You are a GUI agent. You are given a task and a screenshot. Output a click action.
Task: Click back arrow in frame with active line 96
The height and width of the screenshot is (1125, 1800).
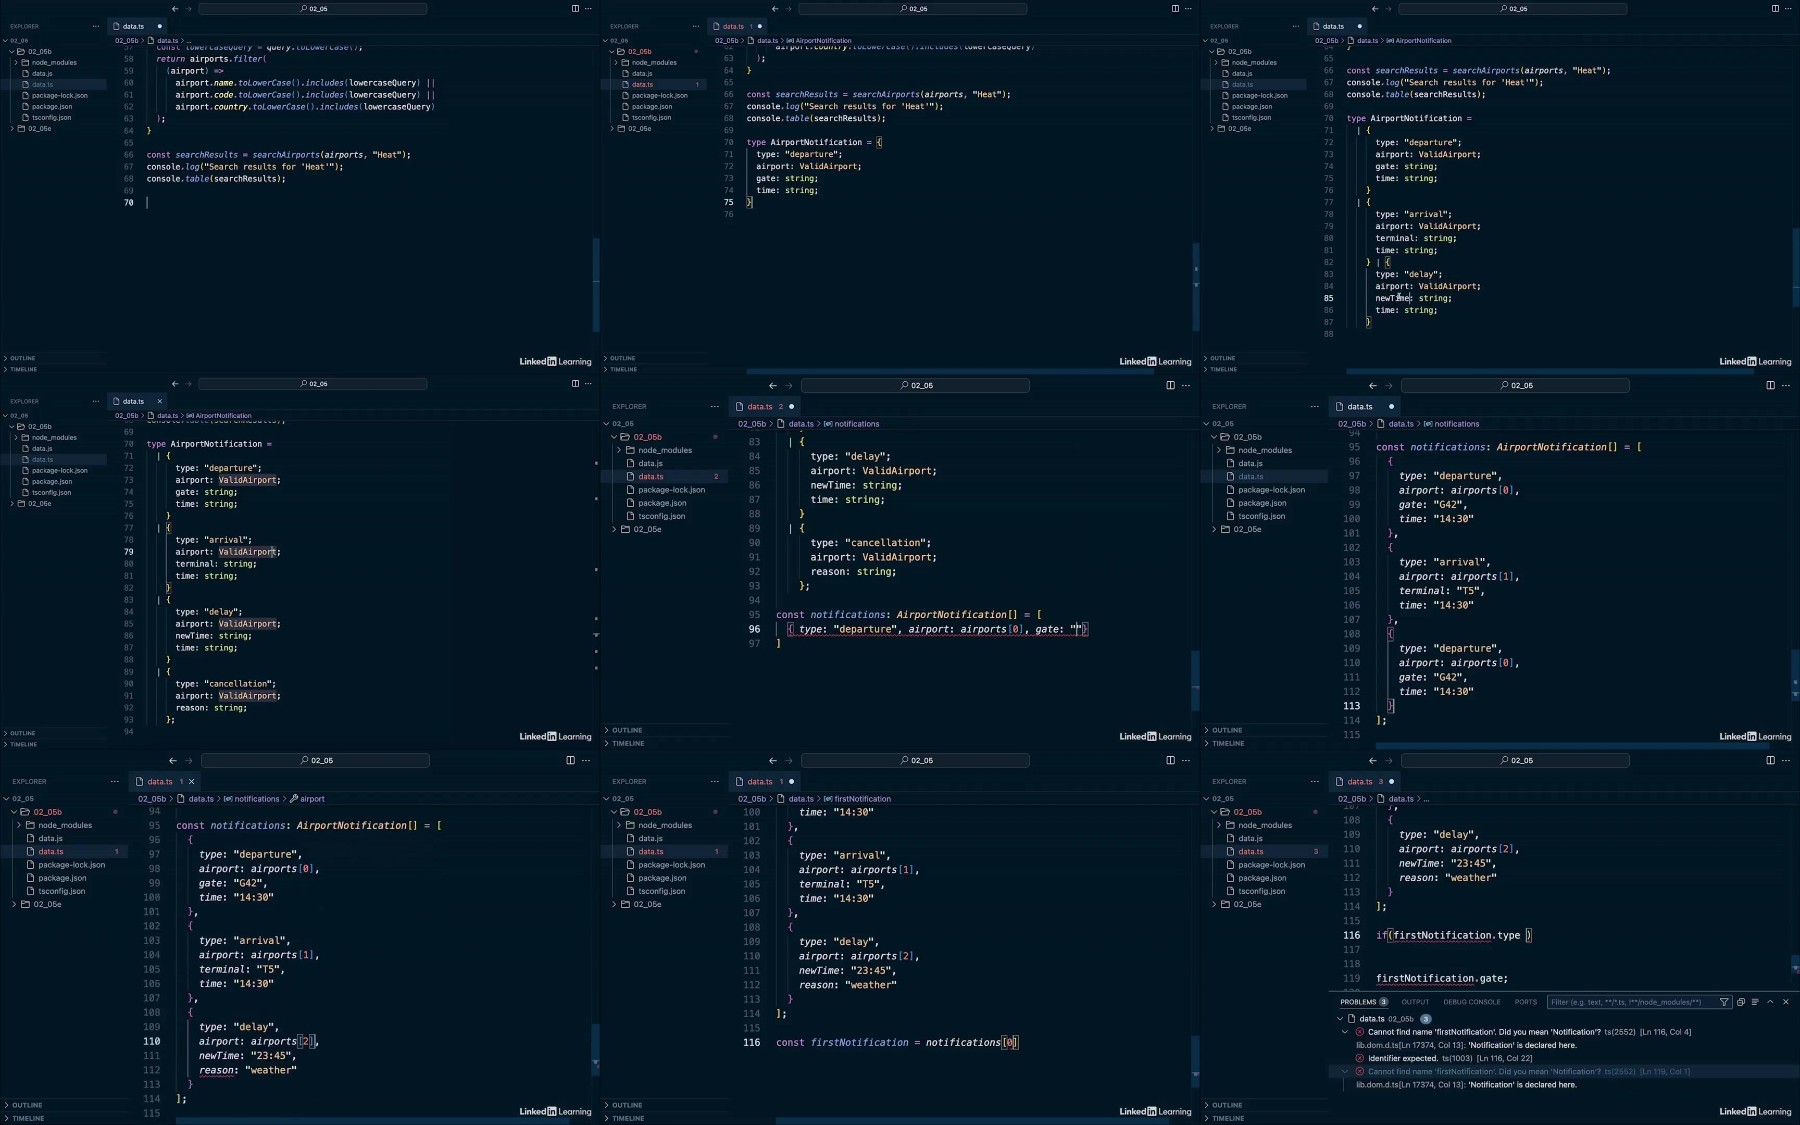tap(773, 385)
